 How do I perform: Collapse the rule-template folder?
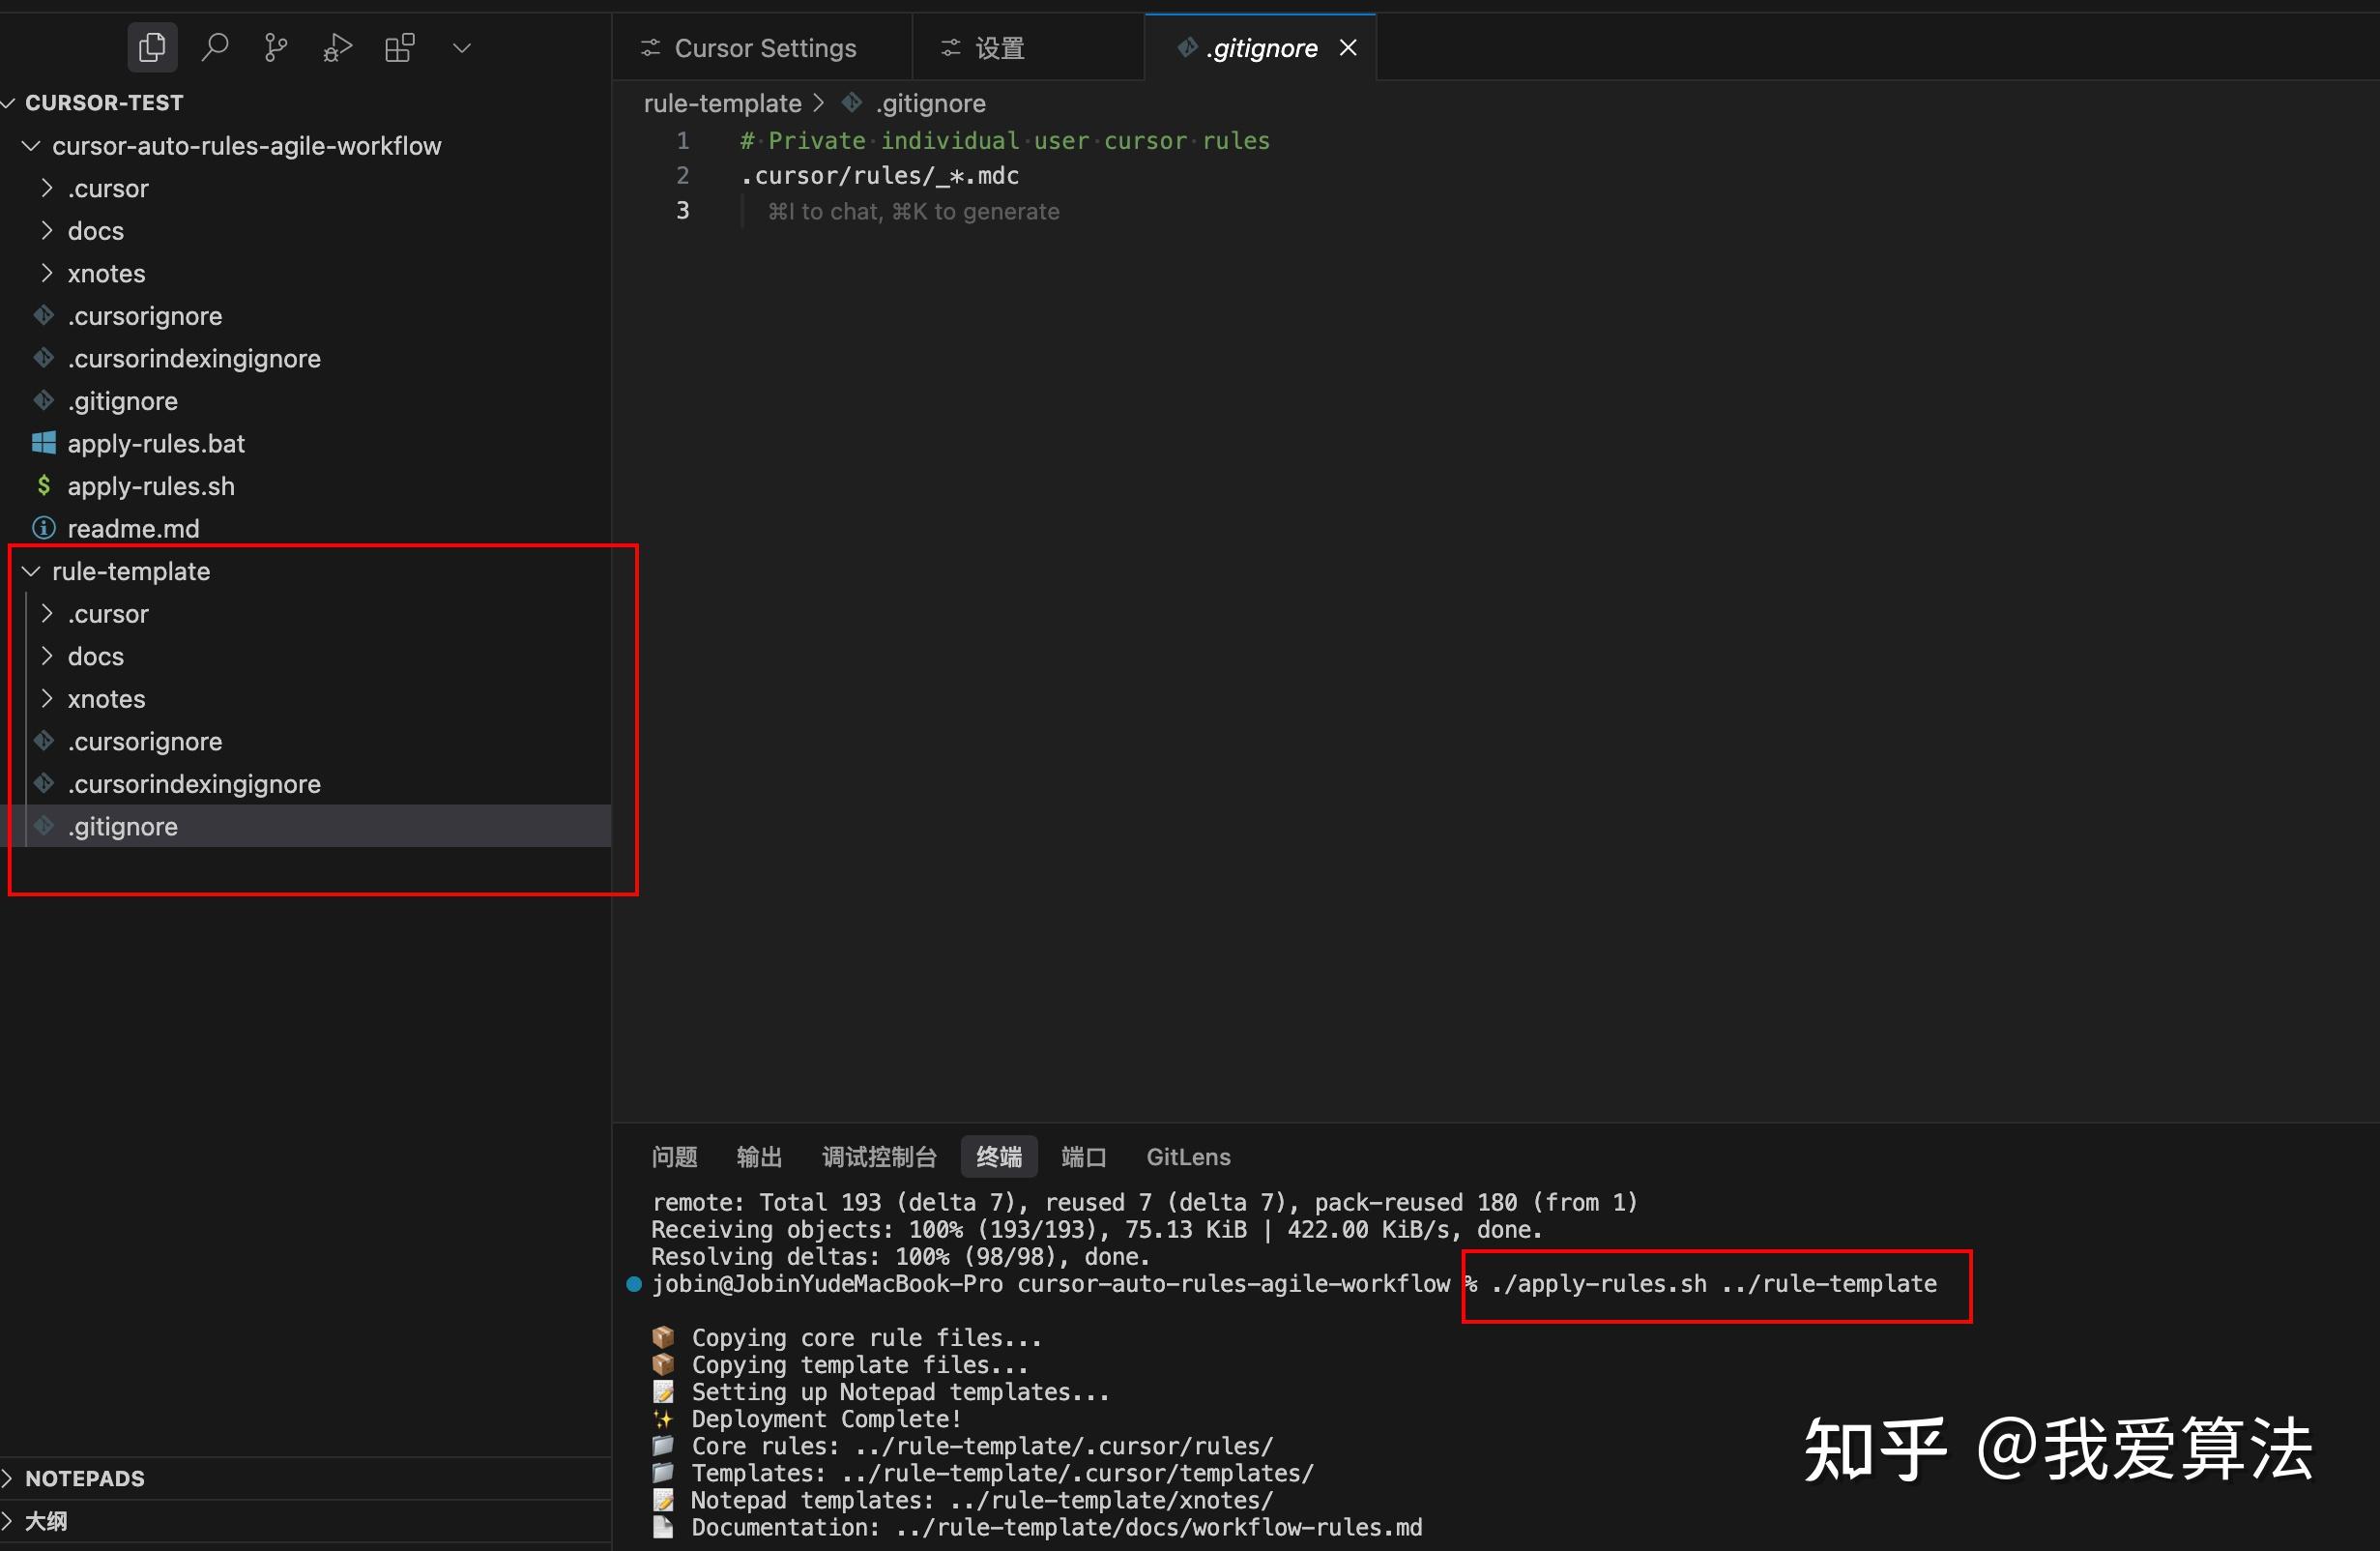pyautogui.click(x=130, y=571)
